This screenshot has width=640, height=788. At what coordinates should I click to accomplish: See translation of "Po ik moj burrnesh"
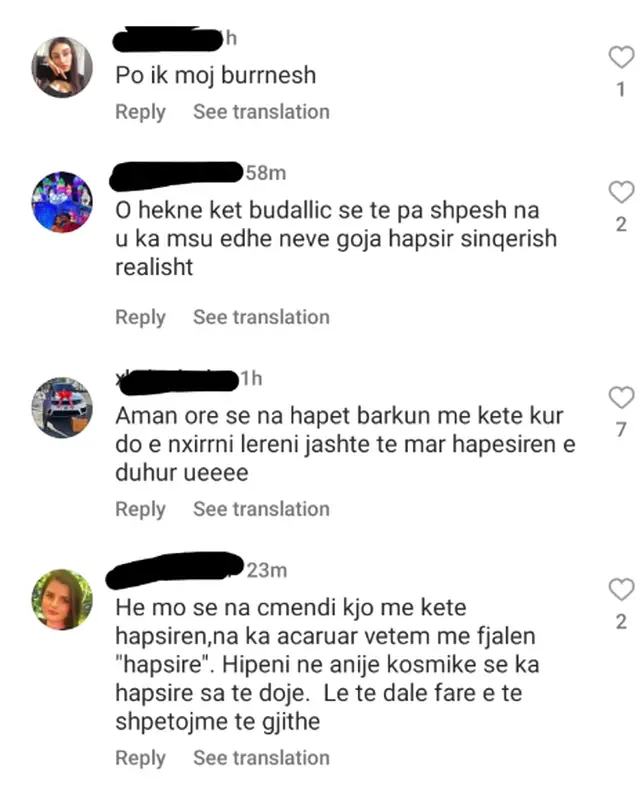pos(261,112)
